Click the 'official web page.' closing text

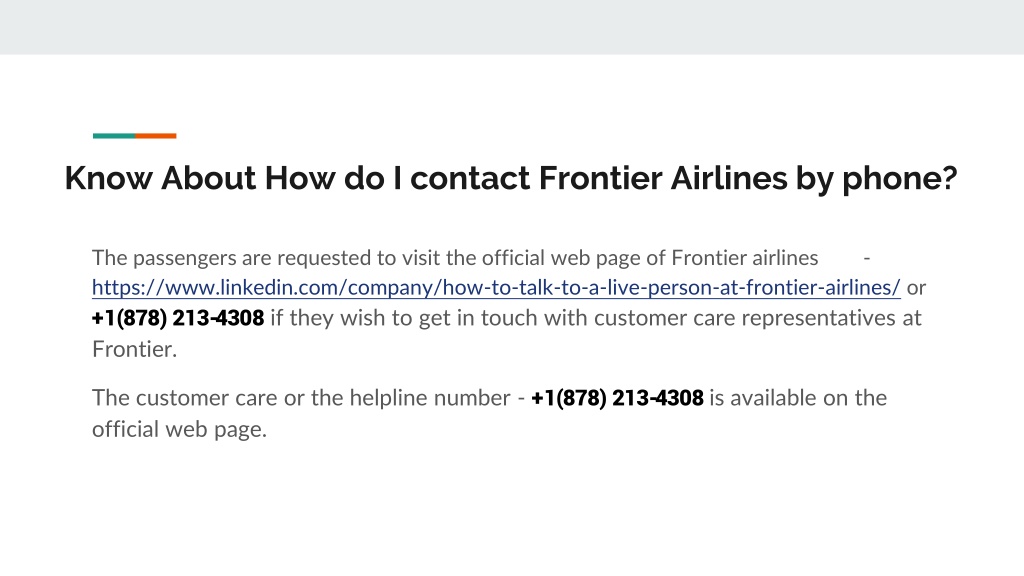coord(180,430)
